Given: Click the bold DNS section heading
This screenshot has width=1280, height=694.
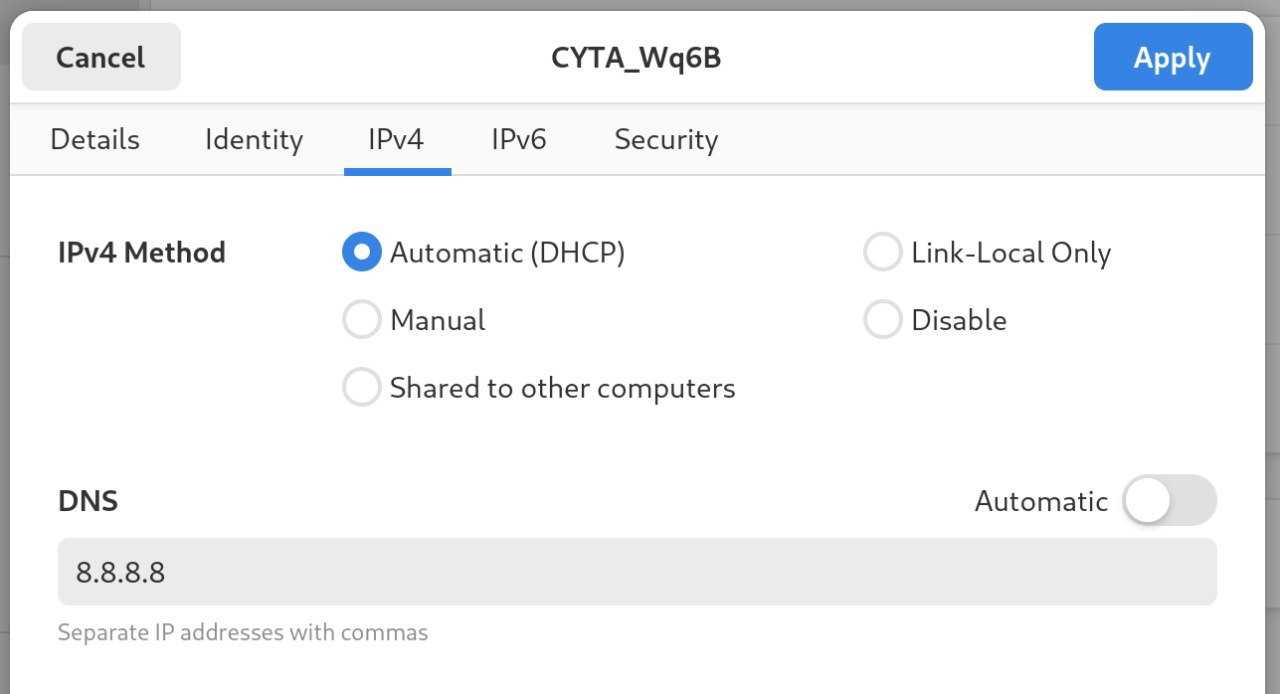Looking at the screenshot, I should (88, 501).
